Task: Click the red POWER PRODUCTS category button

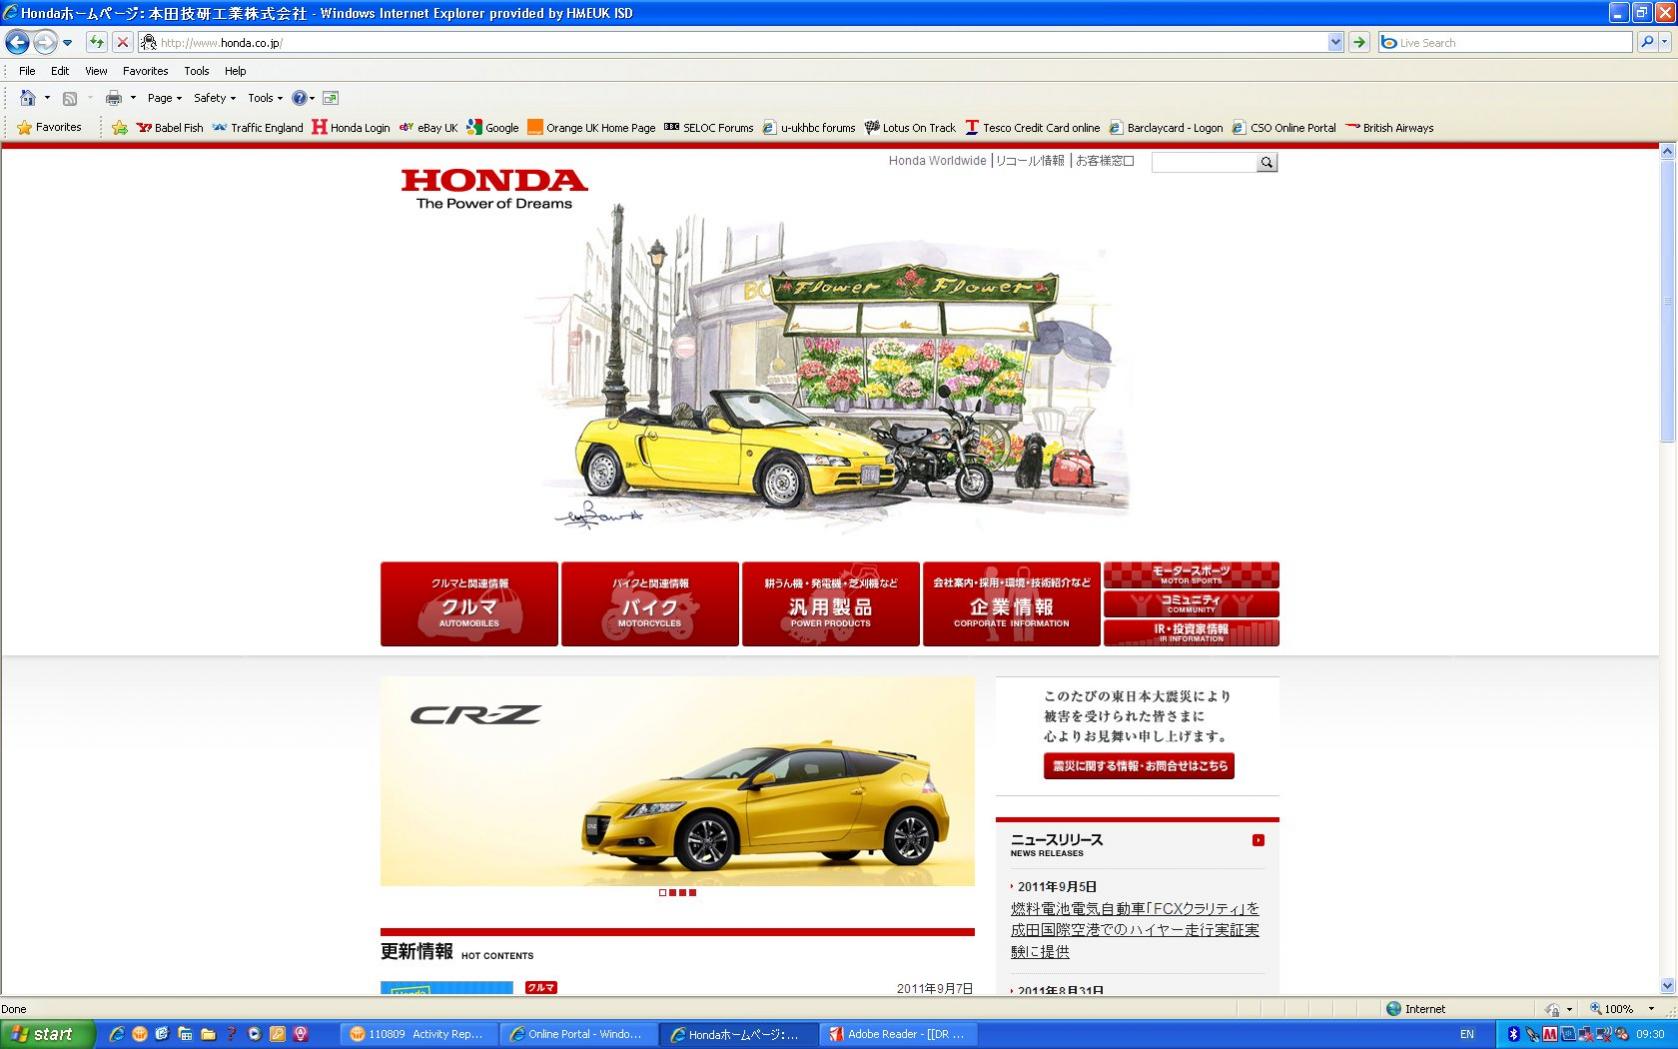Action: click(831, 604)
